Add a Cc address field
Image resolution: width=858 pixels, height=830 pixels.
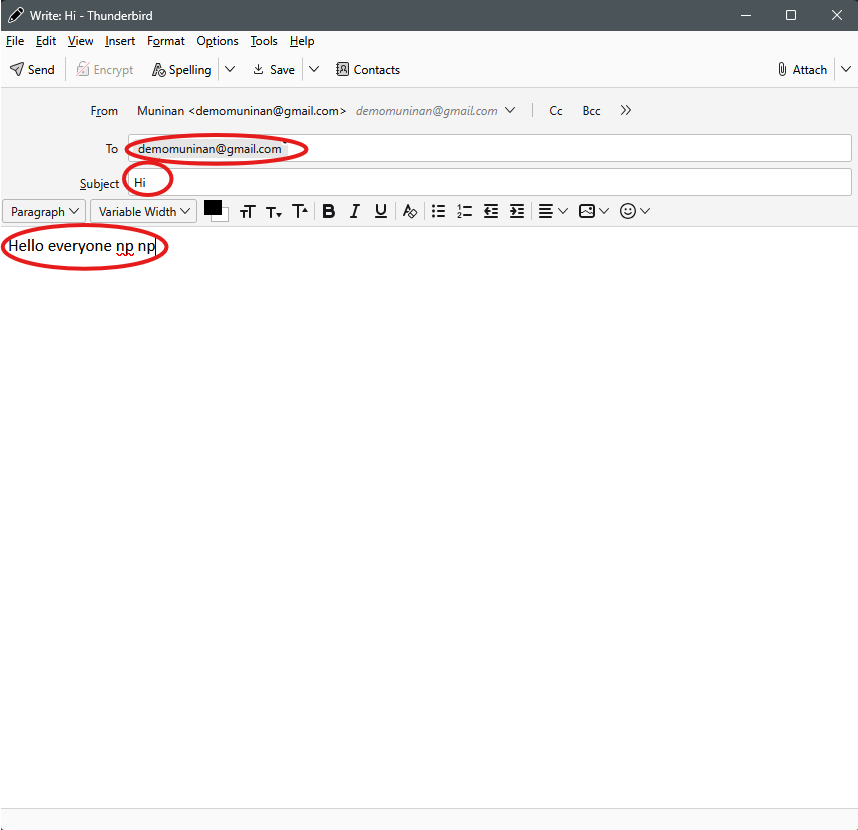tap(555, 111)
